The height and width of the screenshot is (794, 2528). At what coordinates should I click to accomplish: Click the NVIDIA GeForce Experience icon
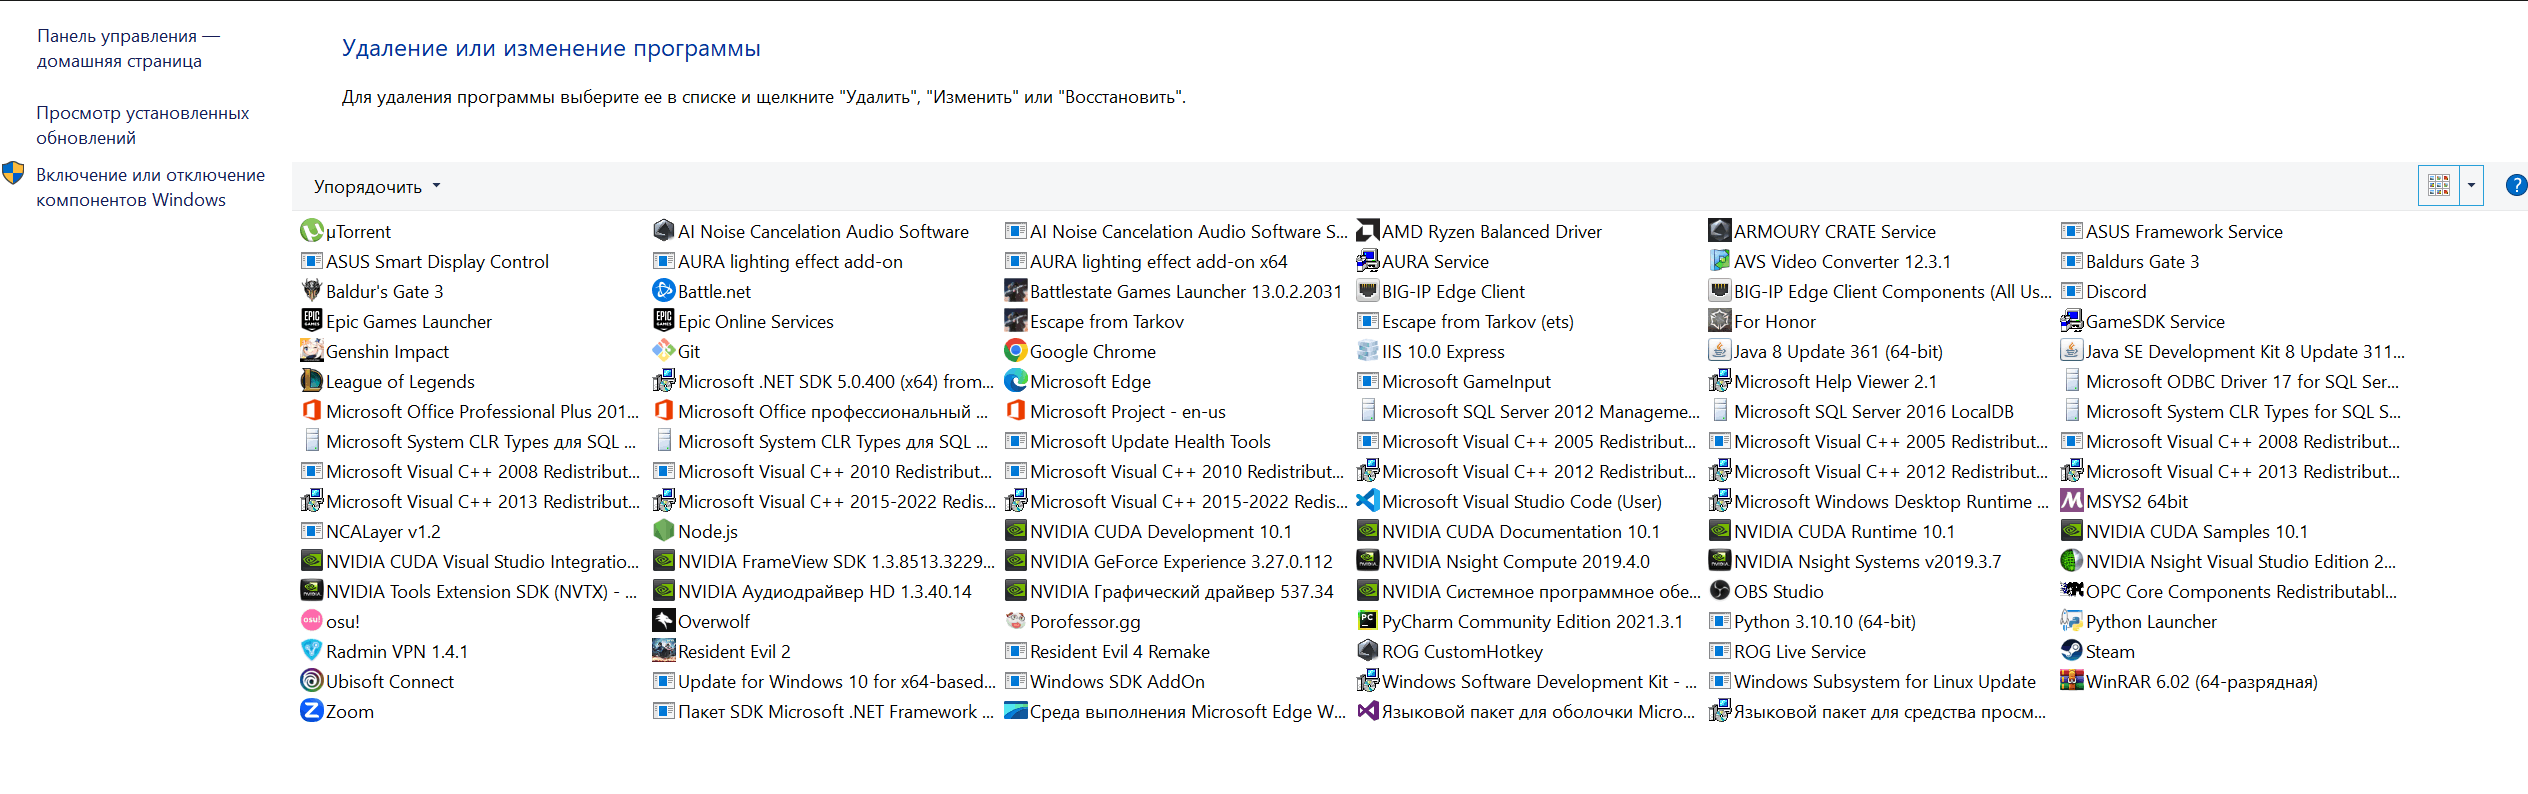coord(1016,561)
